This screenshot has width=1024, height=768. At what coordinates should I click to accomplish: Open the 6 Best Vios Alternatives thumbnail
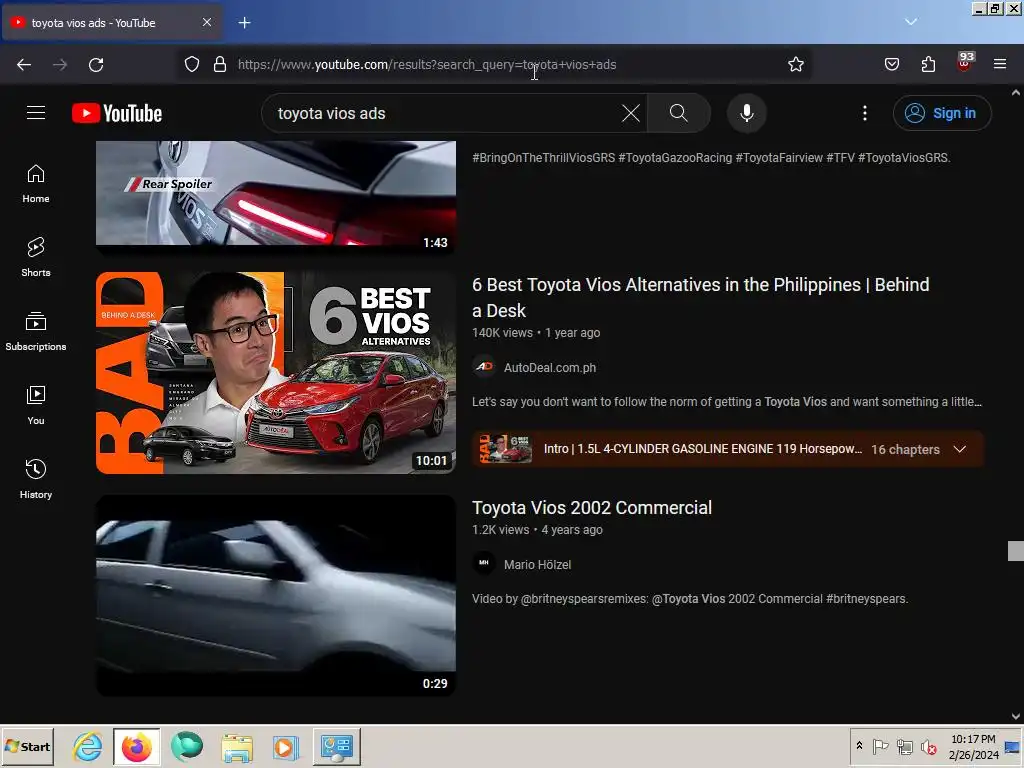tap(276, 373)
